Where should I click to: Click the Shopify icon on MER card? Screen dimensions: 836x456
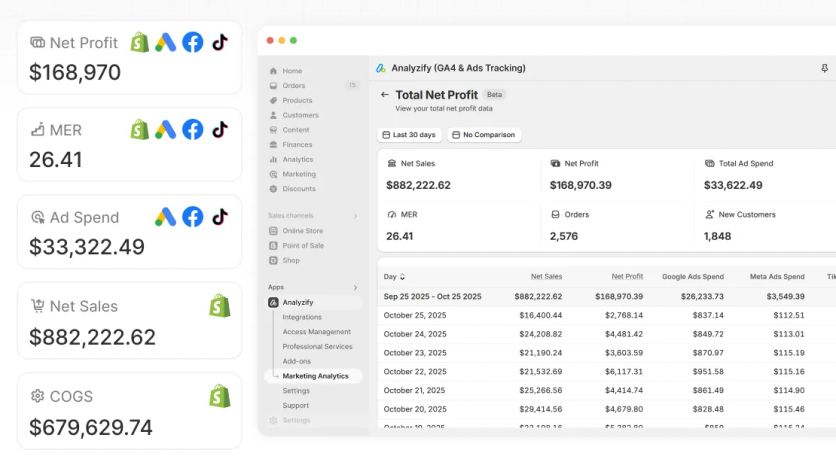(140, 130)
